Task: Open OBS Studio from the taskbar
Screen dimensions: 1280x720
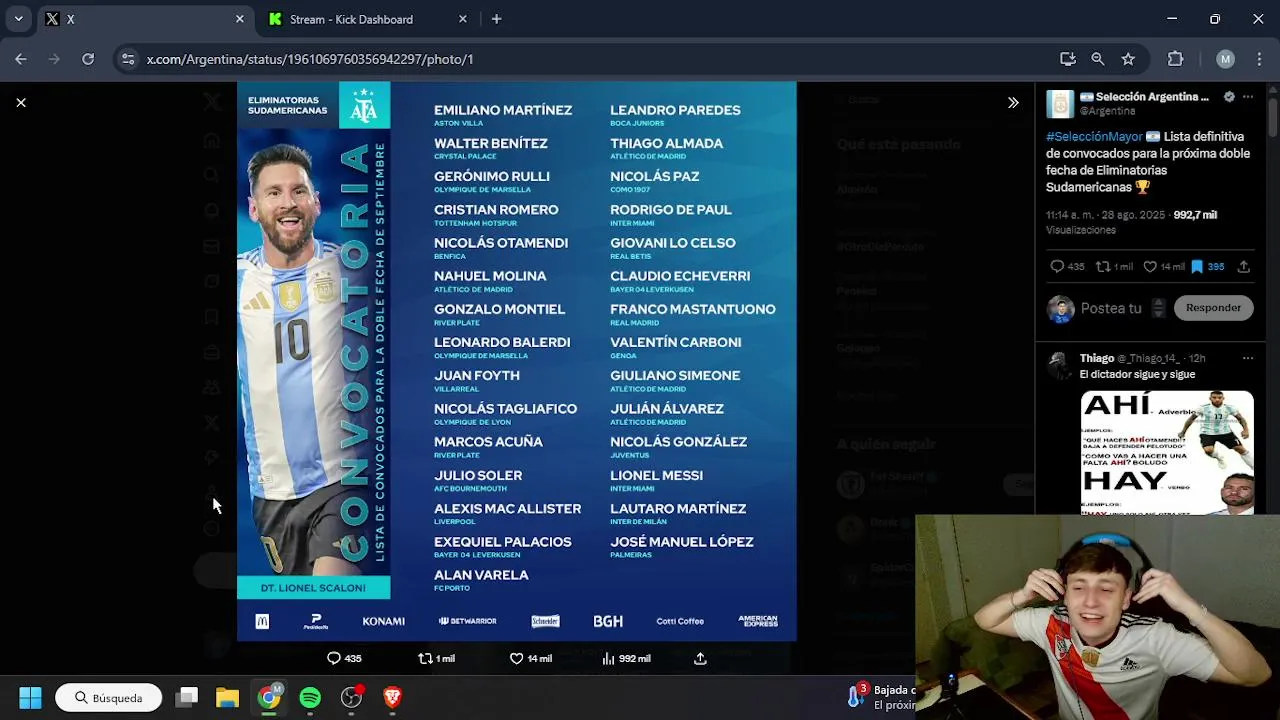Action: (x=351, y=697)
